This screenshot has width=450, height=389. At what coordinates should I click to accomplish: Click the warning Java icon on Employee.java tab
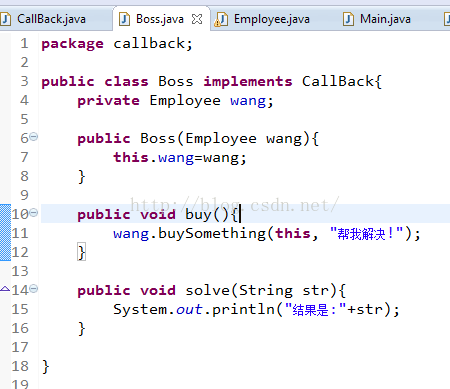click(221, 19)
